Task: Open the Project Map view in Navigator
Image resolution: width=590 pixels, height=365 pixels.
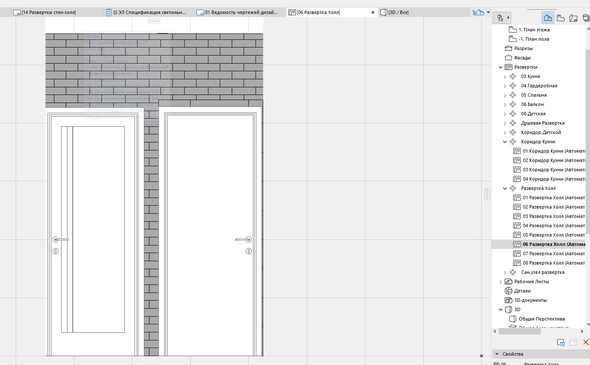Action: (x=547, y=18)
